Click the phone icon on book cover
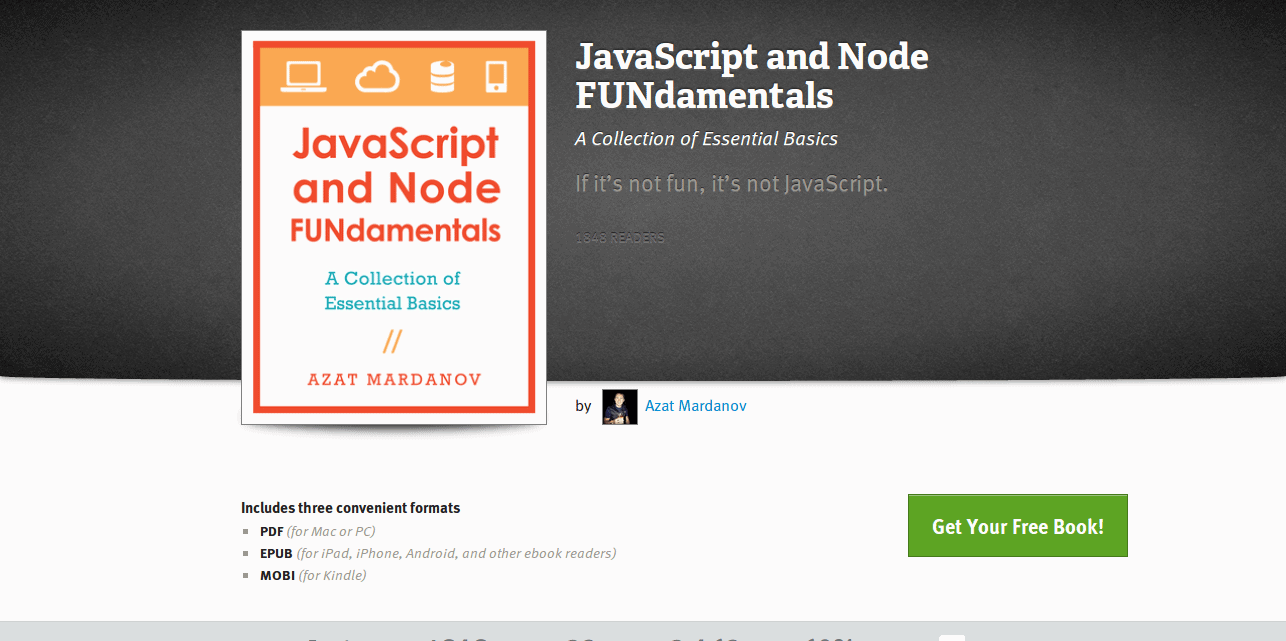This screenshot has height=641, width=1286. coord(496,76)
